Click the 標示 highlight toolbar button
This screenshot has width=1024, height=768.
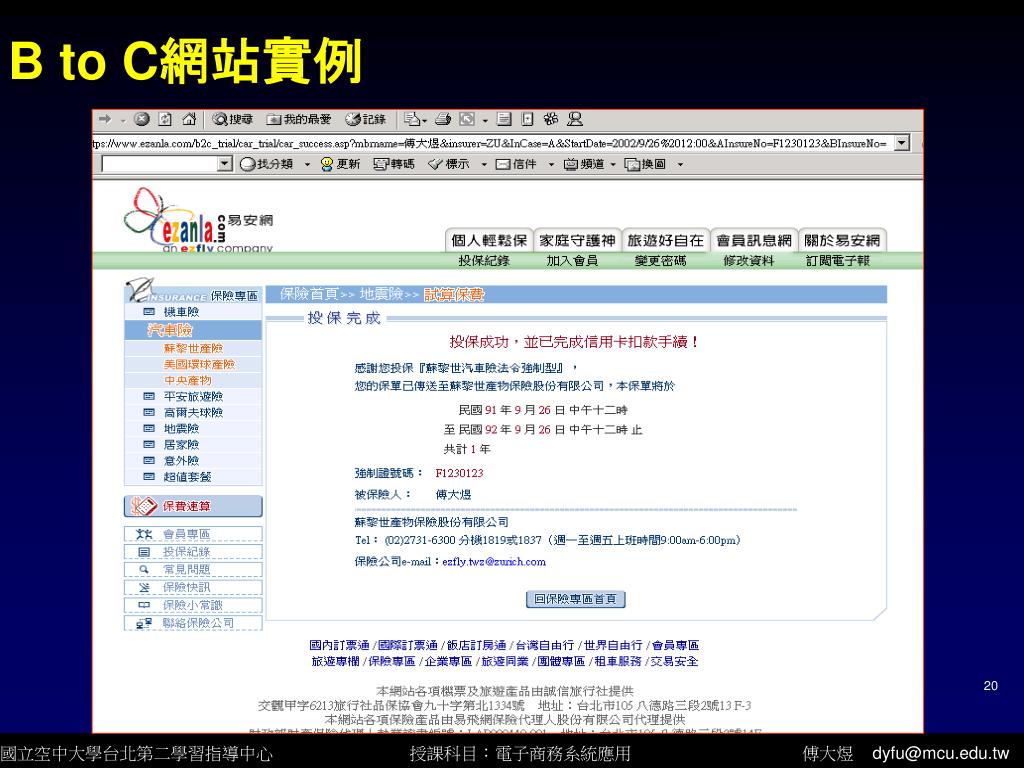point(449,164)
